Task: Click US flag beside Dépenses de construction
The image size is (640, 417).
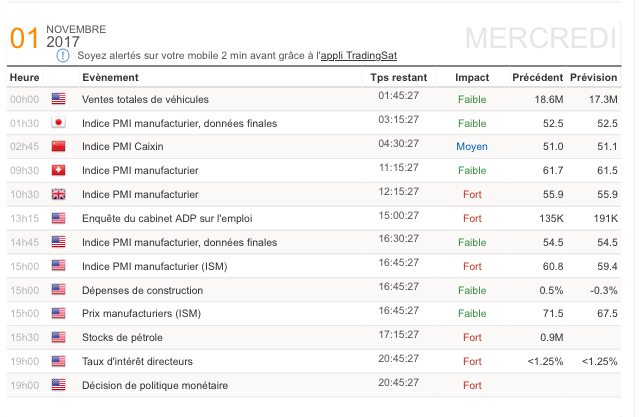Action: [58, 290]
